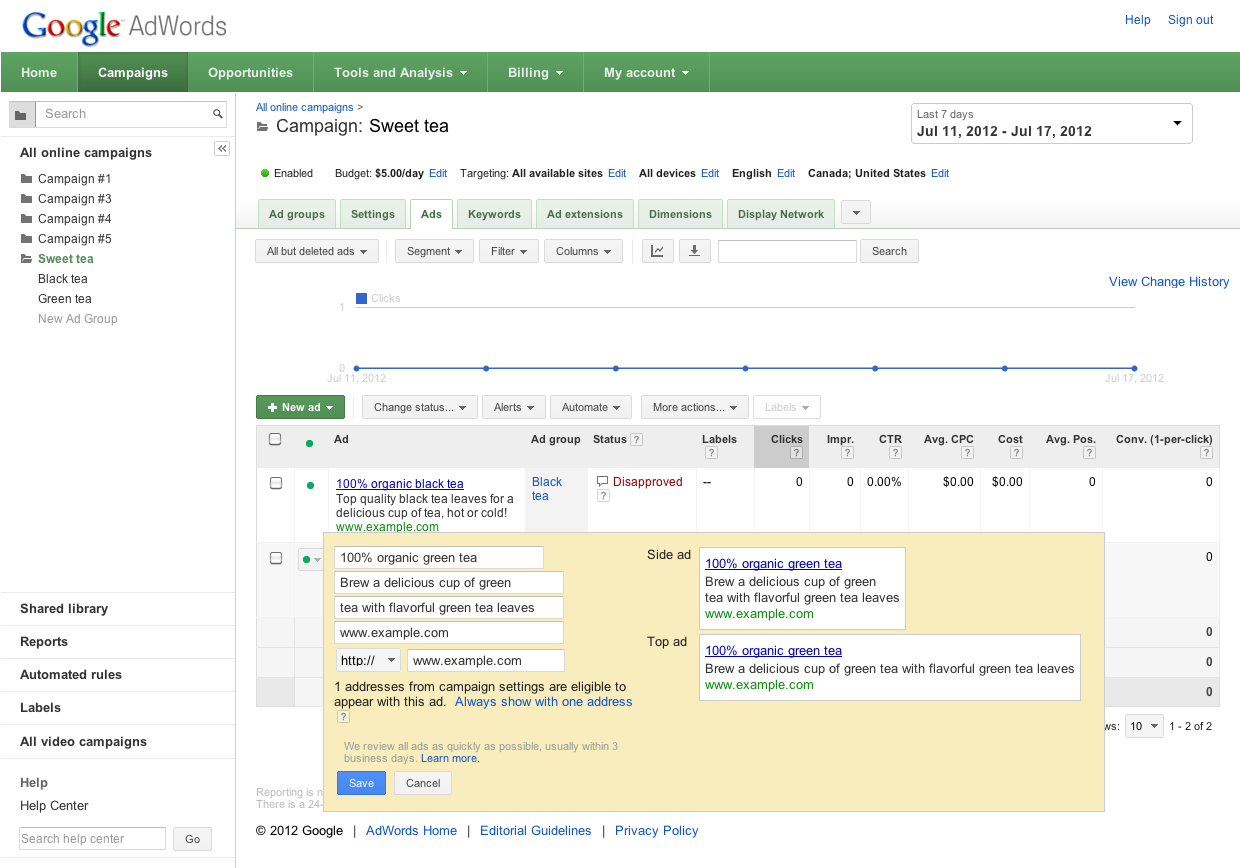Click the ad headline field 100% organic green tea
Viewport: 1240px width, 868px height.
[x=439, y=558]
